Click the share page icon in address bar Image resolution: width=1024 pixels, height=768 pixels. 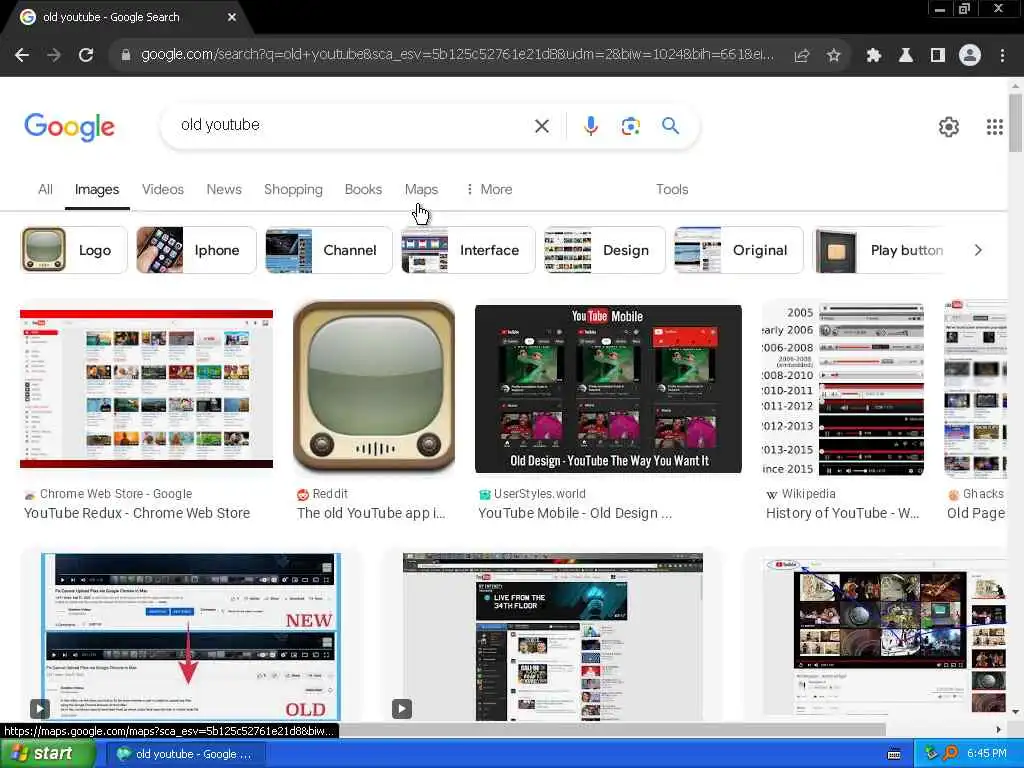(801, 56)
